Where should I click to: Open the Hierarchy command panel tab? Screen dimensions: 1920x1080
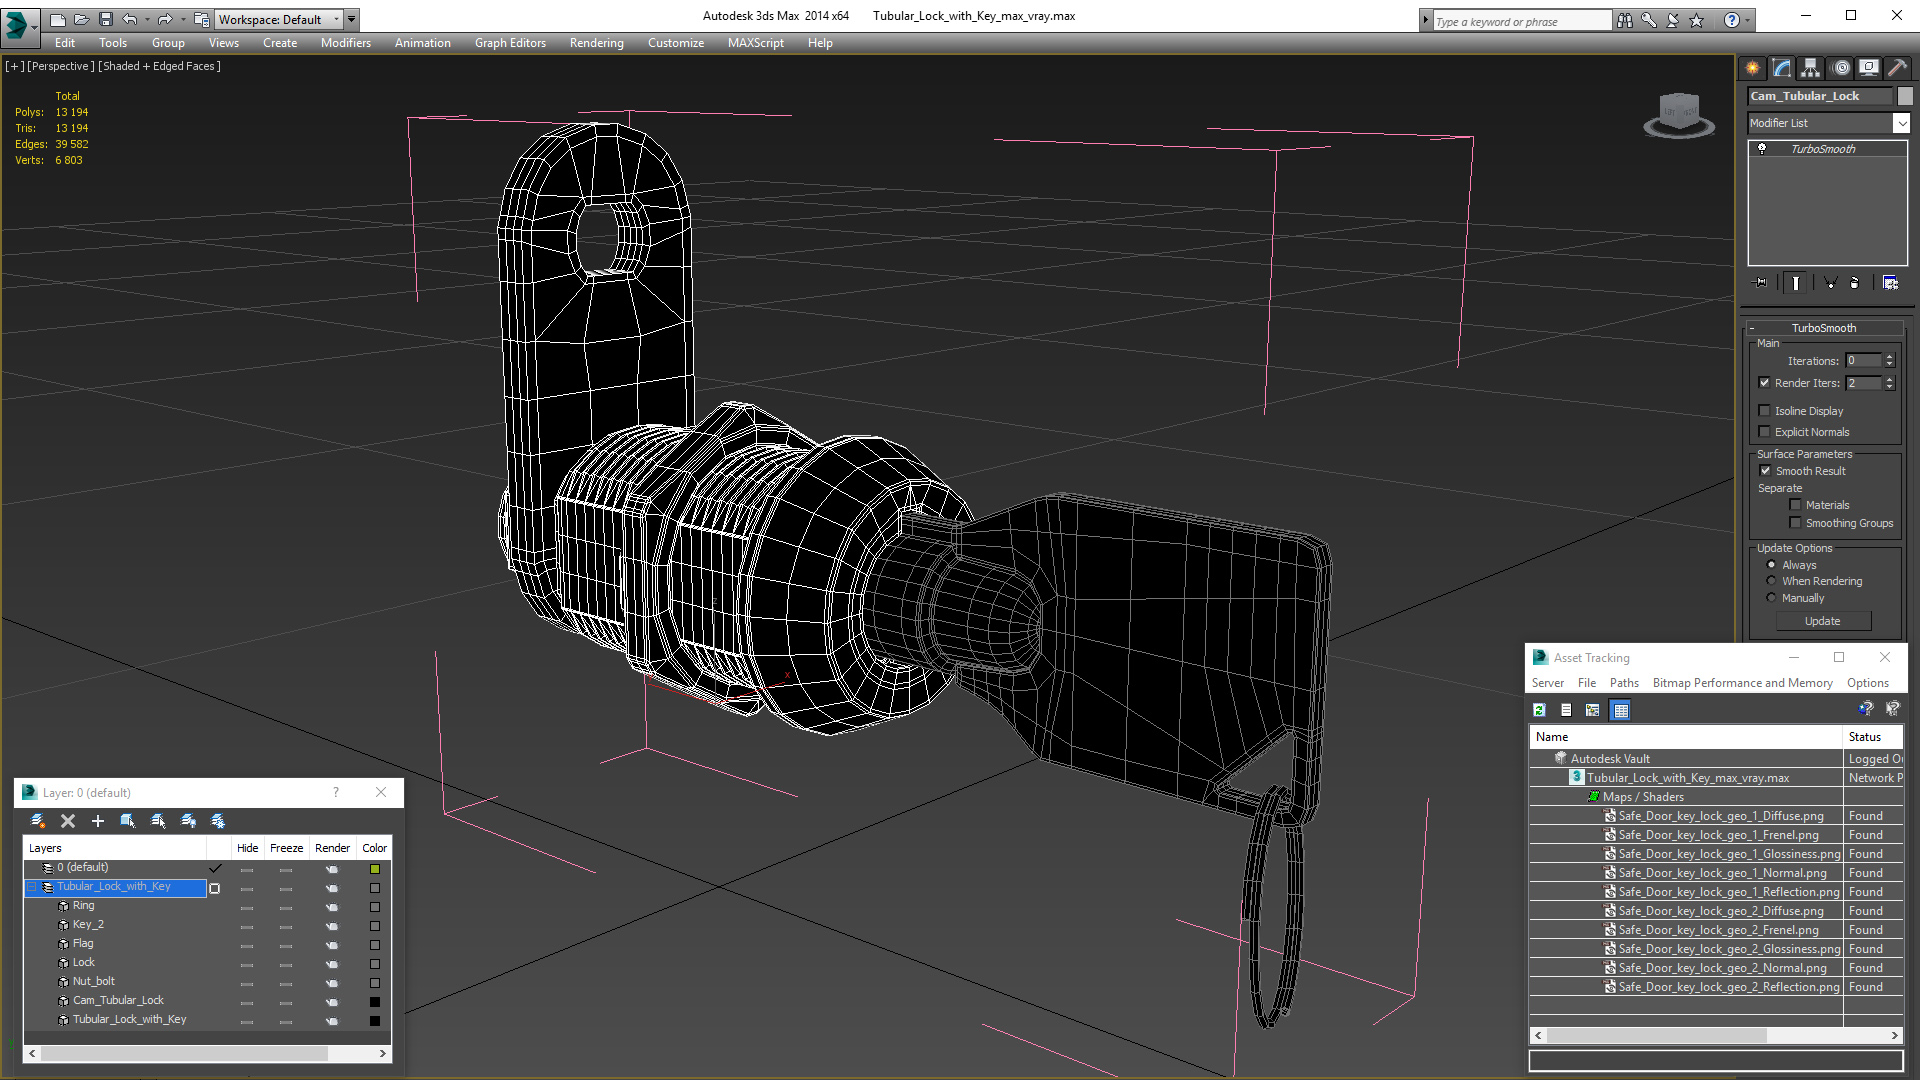(1811, 68)
